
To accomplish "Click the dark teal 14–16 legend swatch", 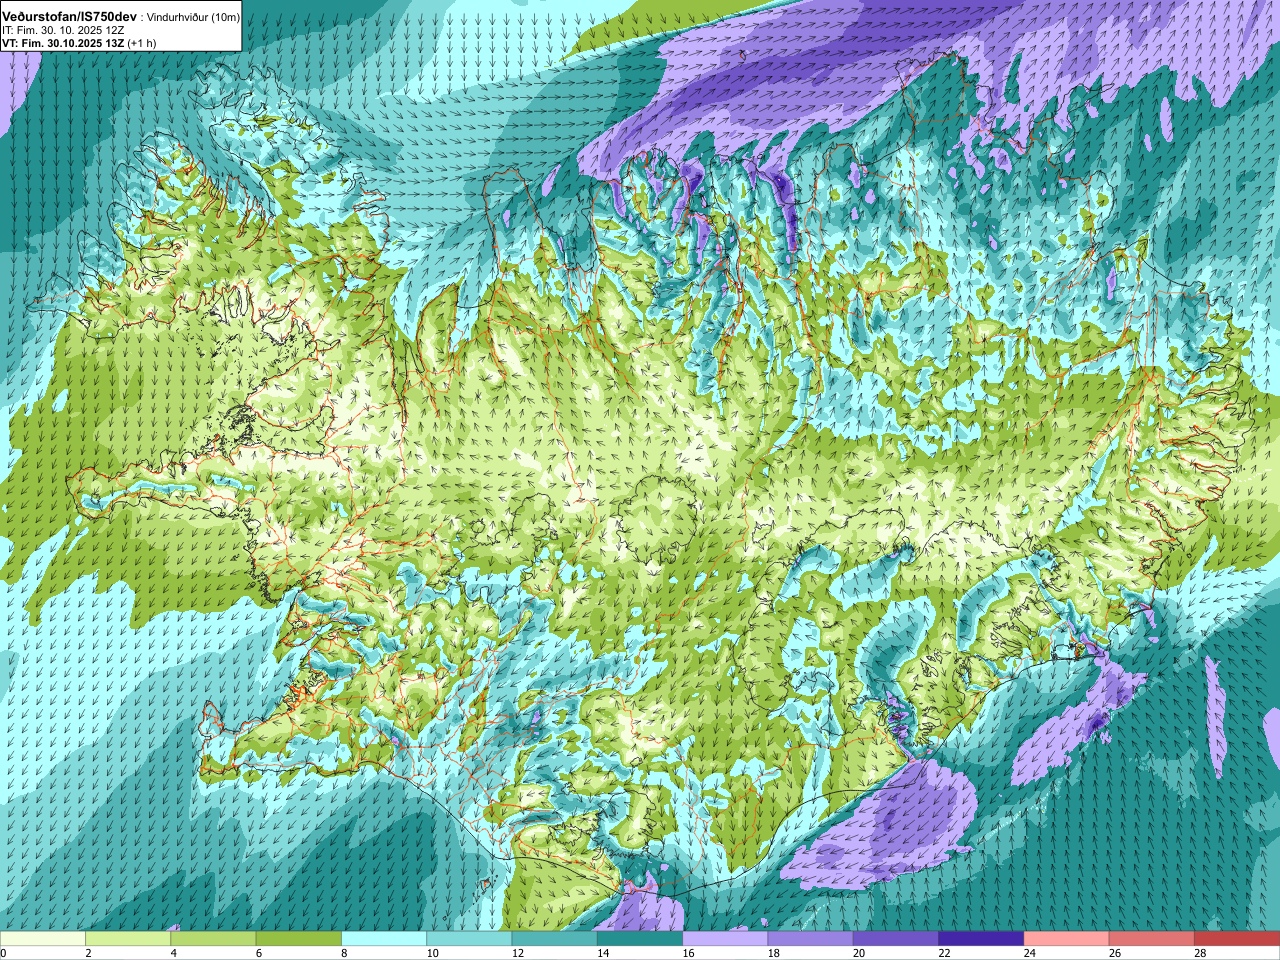I will point(640,939).
